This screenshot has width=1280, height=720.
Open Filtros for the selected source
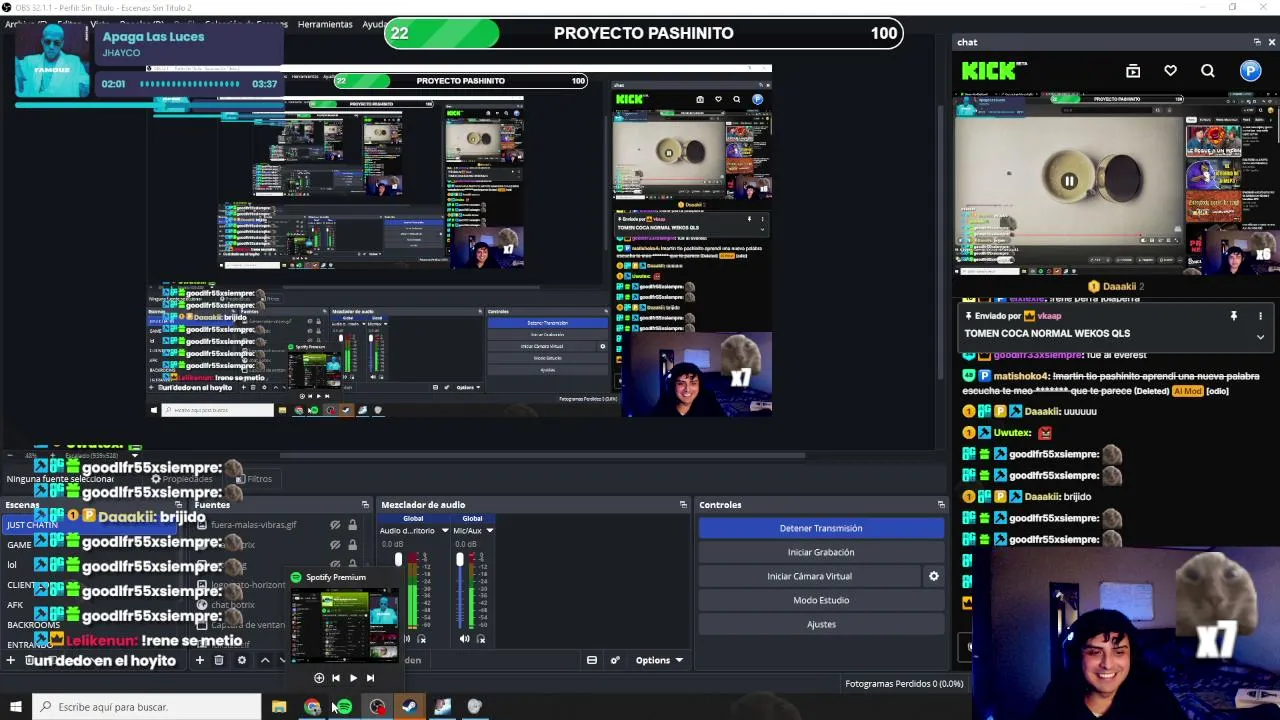[x=253, y=479]
